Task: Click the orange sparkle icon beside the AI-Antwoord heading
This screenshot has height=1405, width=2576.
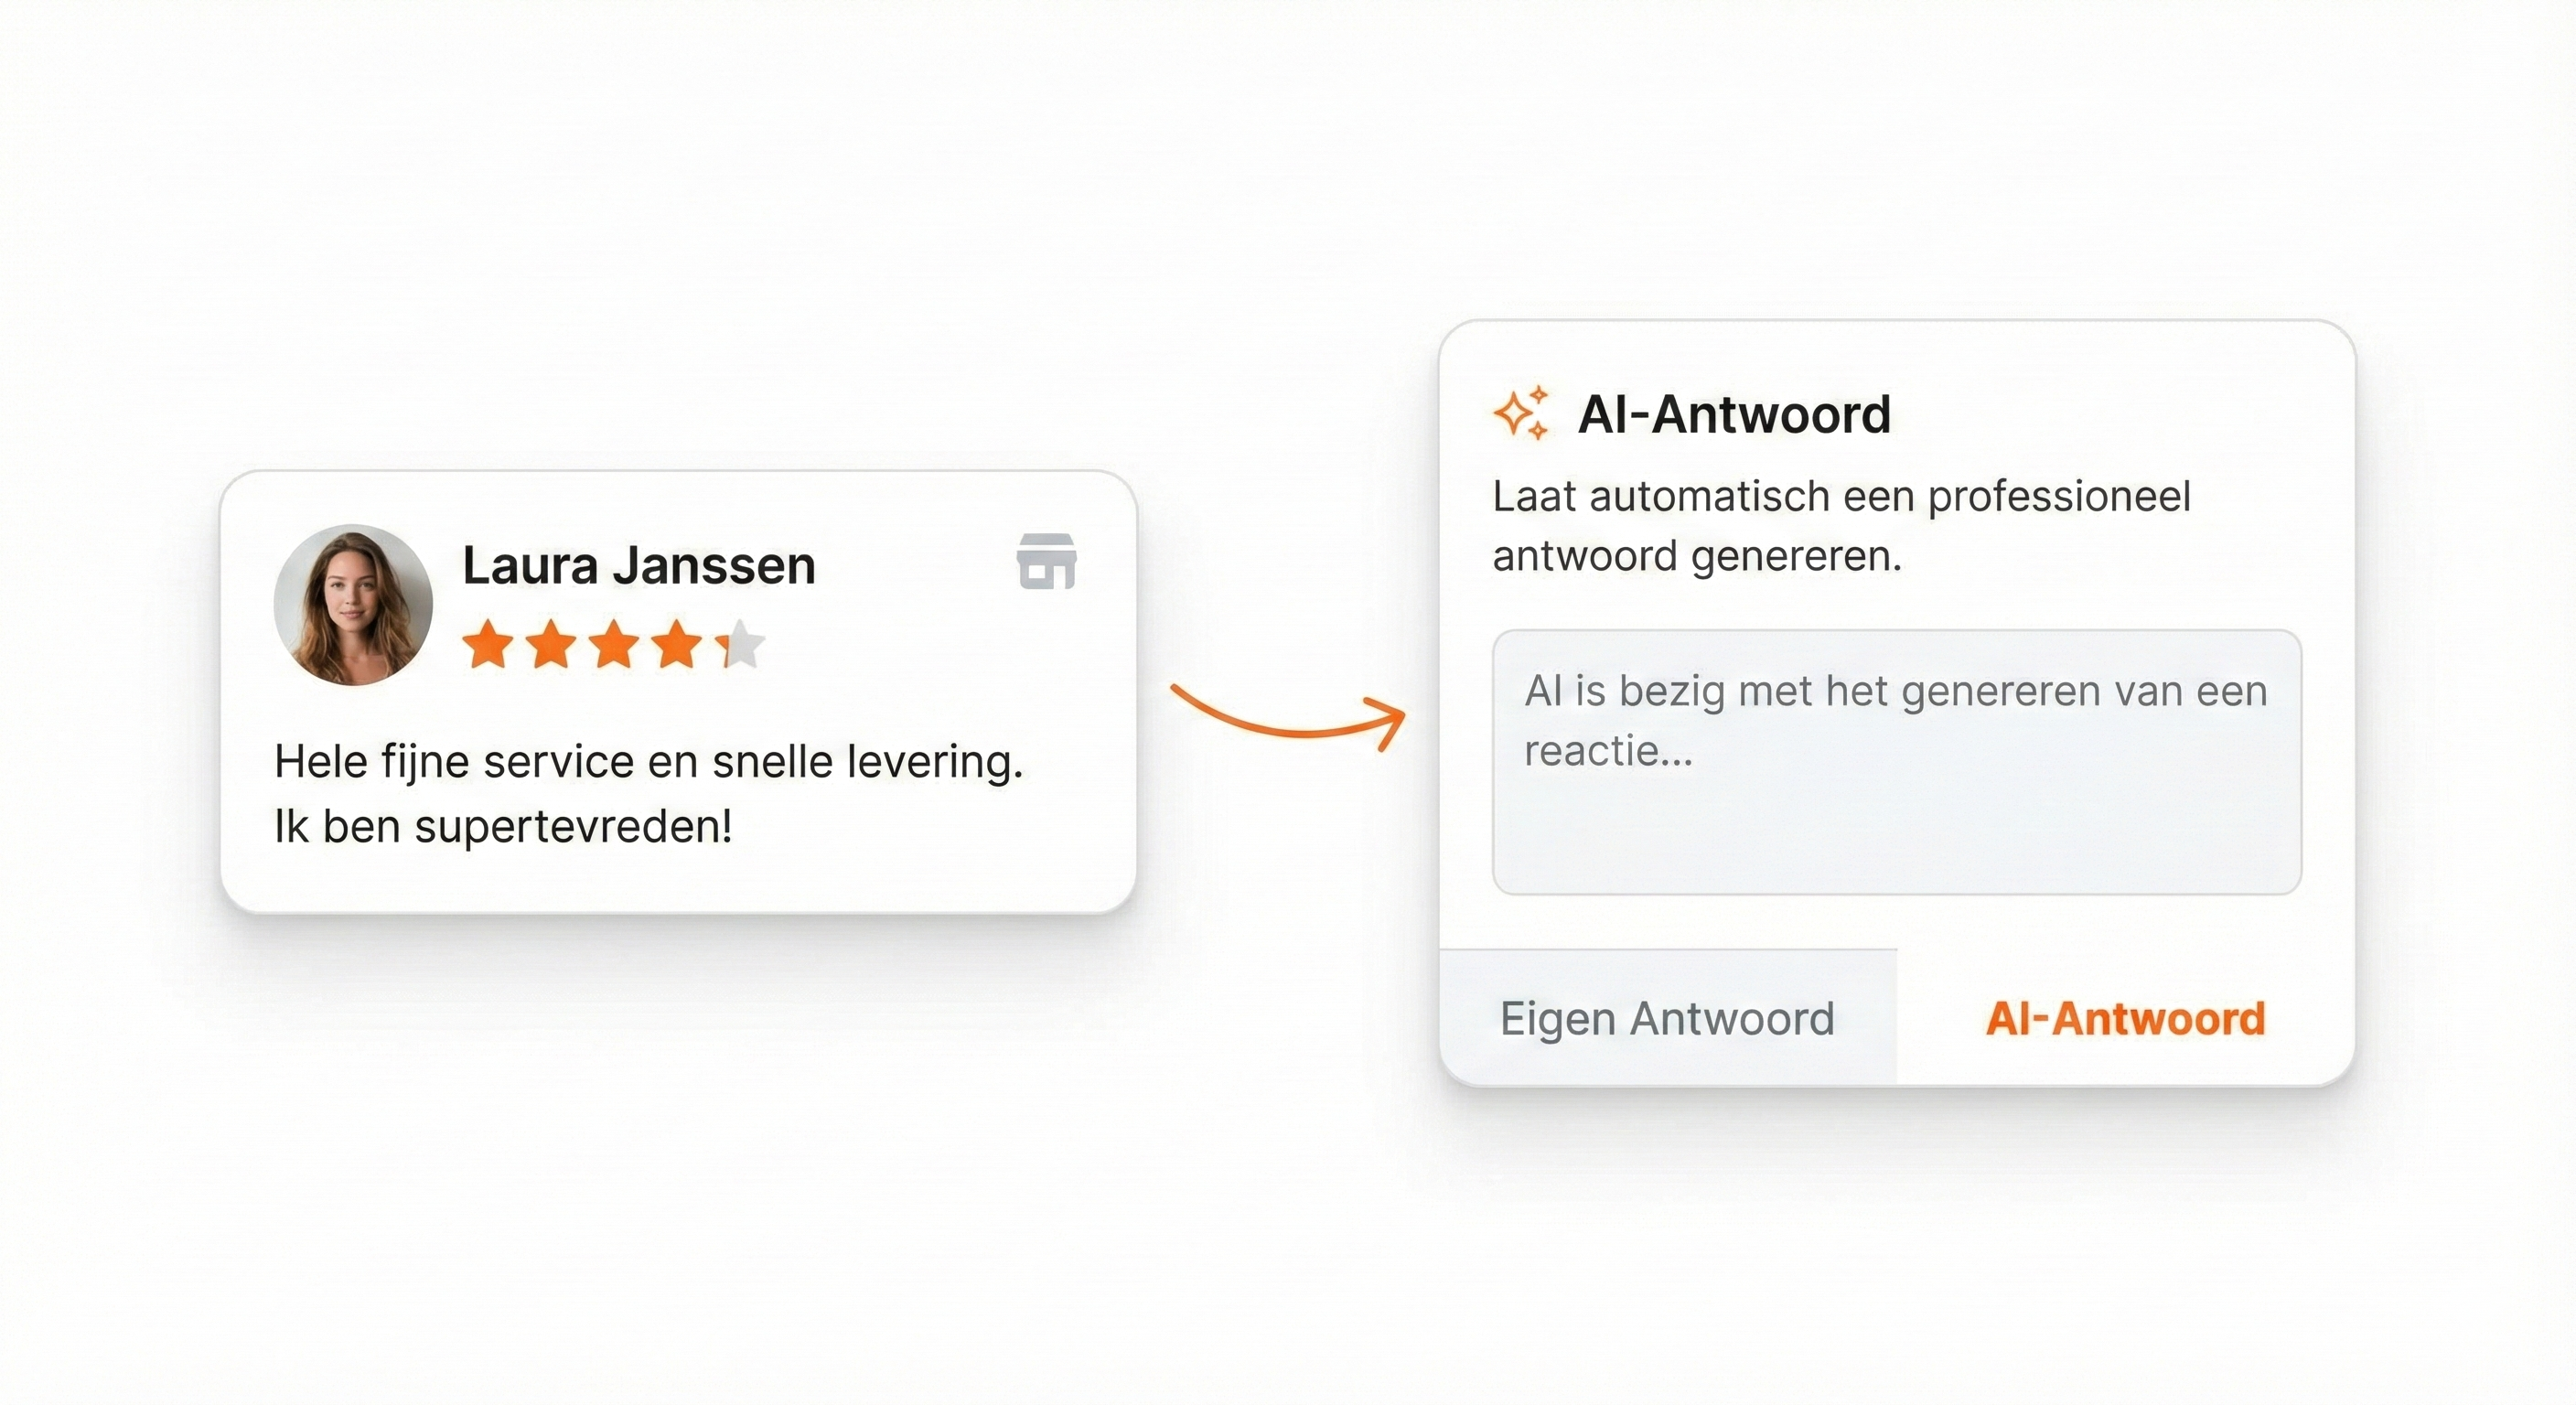Action: point(1521,412)
